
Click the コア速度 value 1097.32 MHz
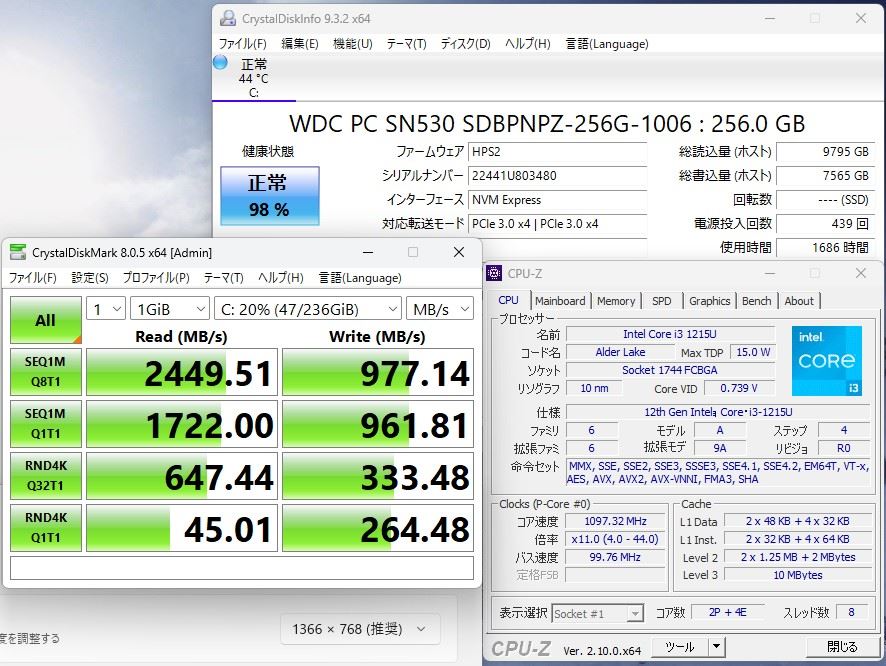coord(615,521)
